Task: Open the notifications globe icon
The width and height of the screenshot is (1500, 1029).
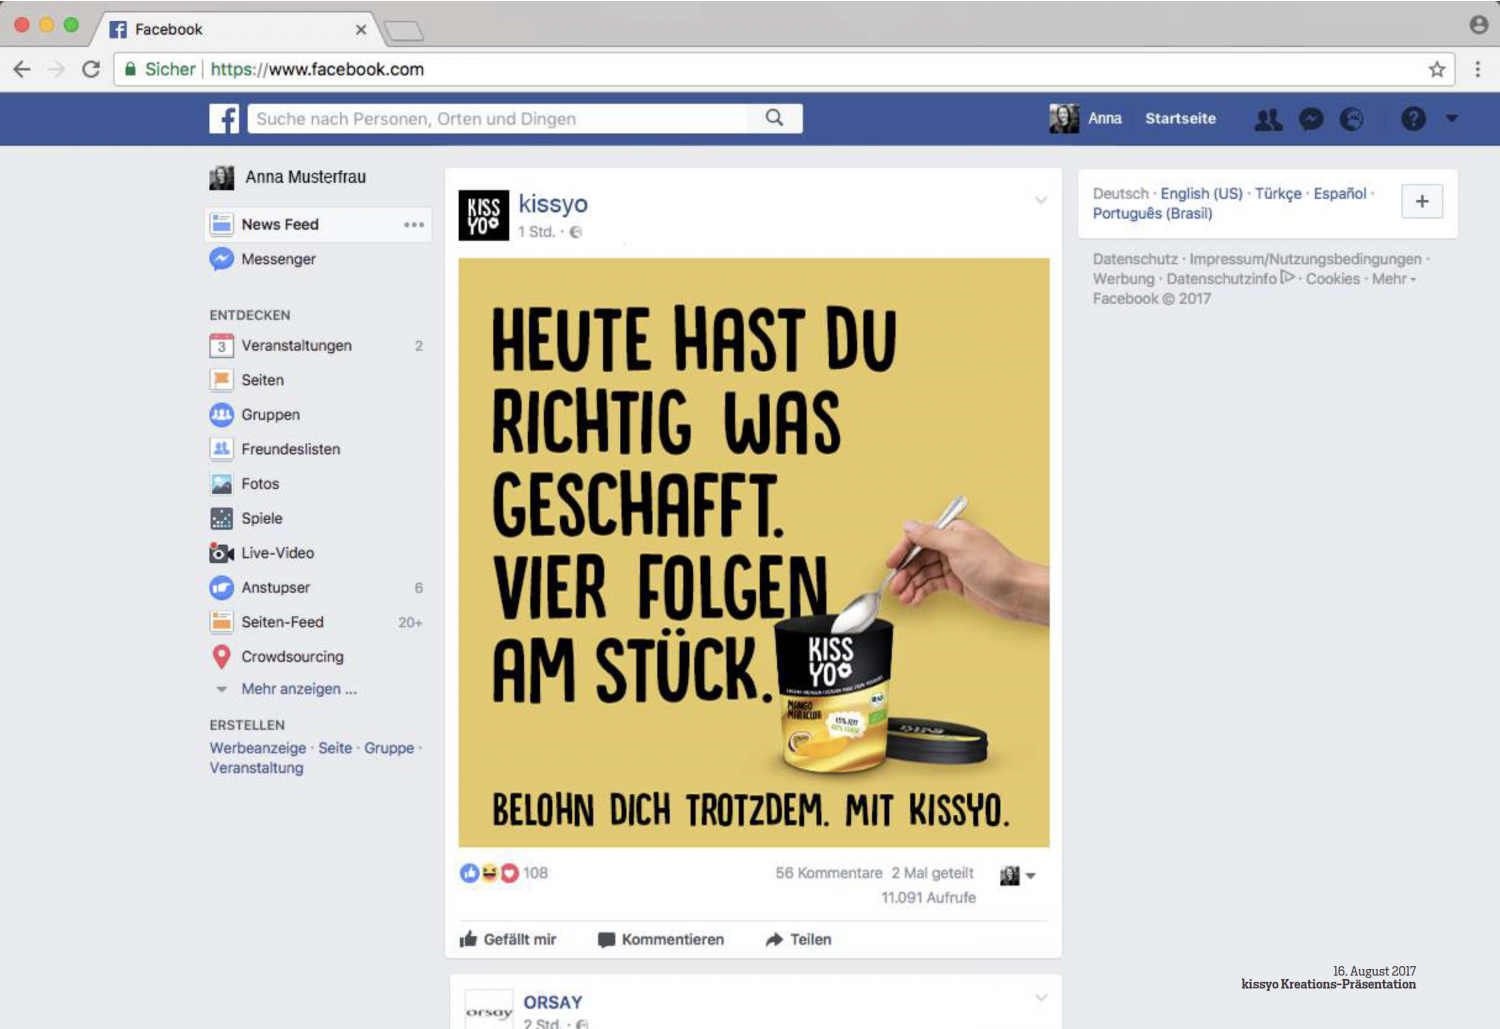Action: tap(1352, 119)
